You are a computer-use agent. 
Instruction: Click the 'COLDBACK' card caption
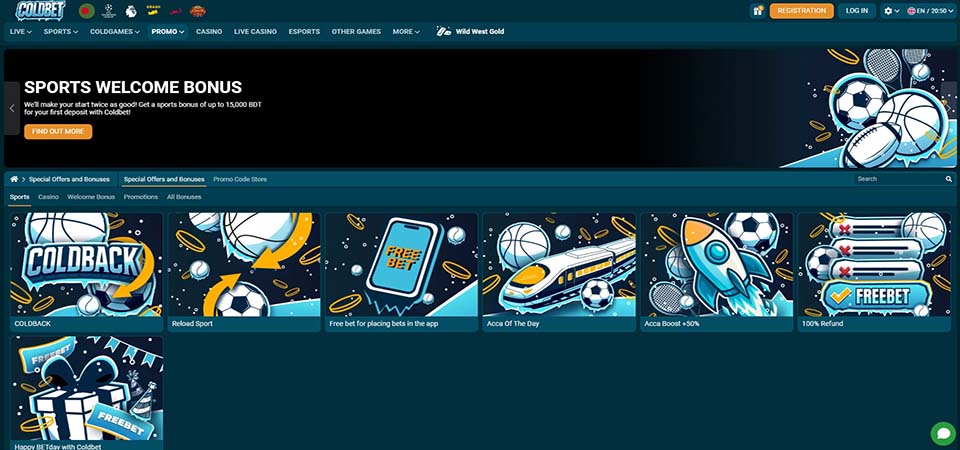pyautogui.click(x=32, y=323)
